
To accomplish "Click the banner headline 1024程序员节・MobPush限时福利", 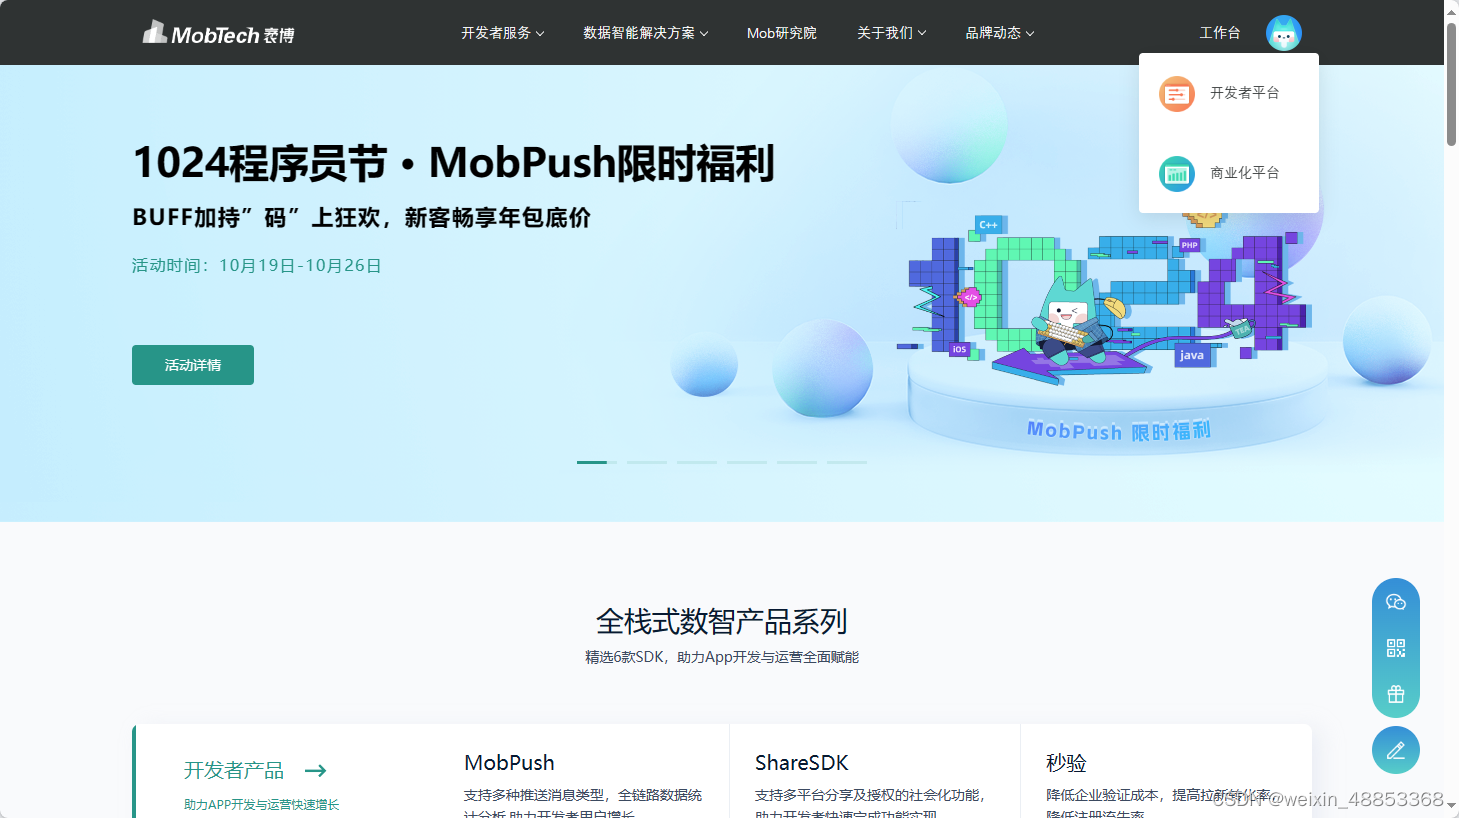I will (x=453, y=163).
